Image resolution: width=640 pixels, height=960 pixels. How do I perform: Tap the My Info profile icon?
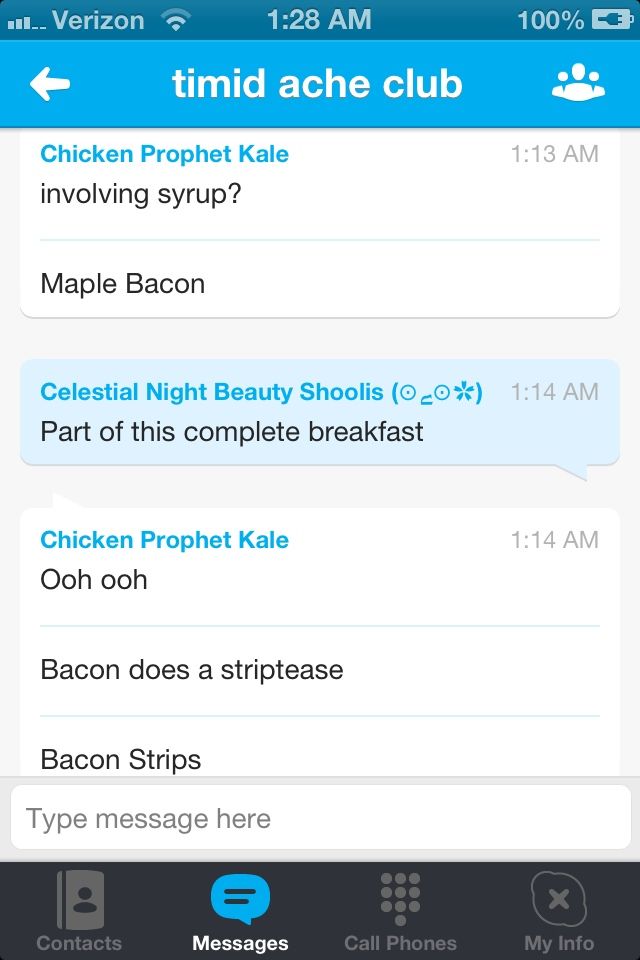(x=559, y=898)
